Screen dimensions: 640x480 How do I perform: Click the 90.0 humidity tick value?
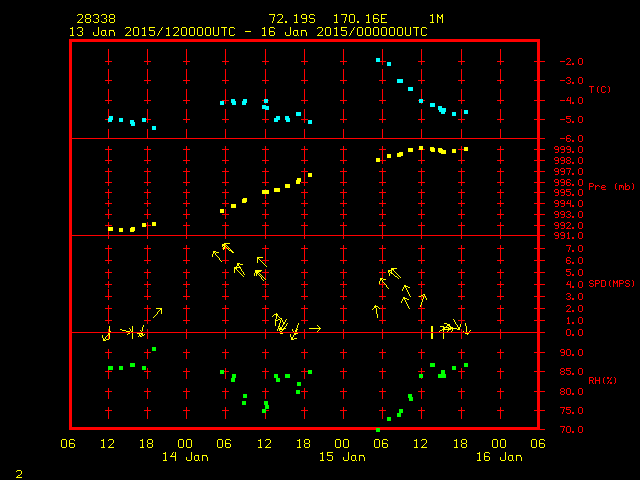click(566, 353)
